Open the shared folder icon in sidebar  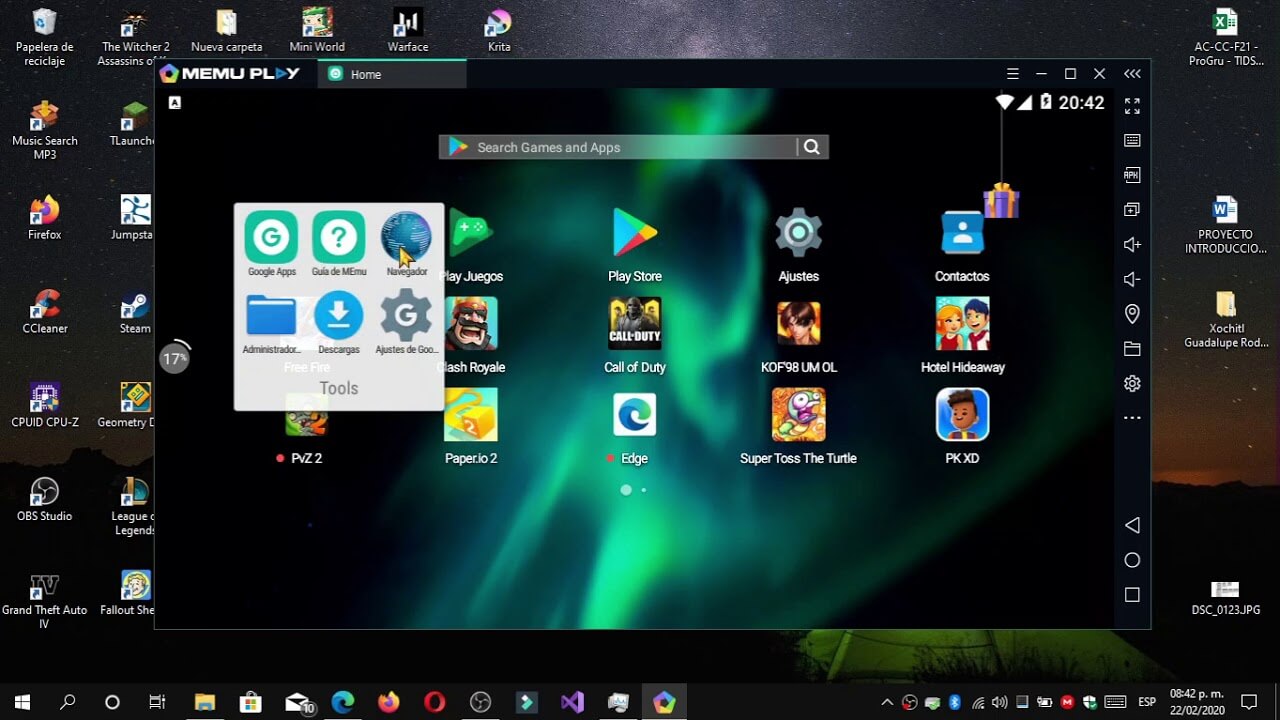point(1132,349)
